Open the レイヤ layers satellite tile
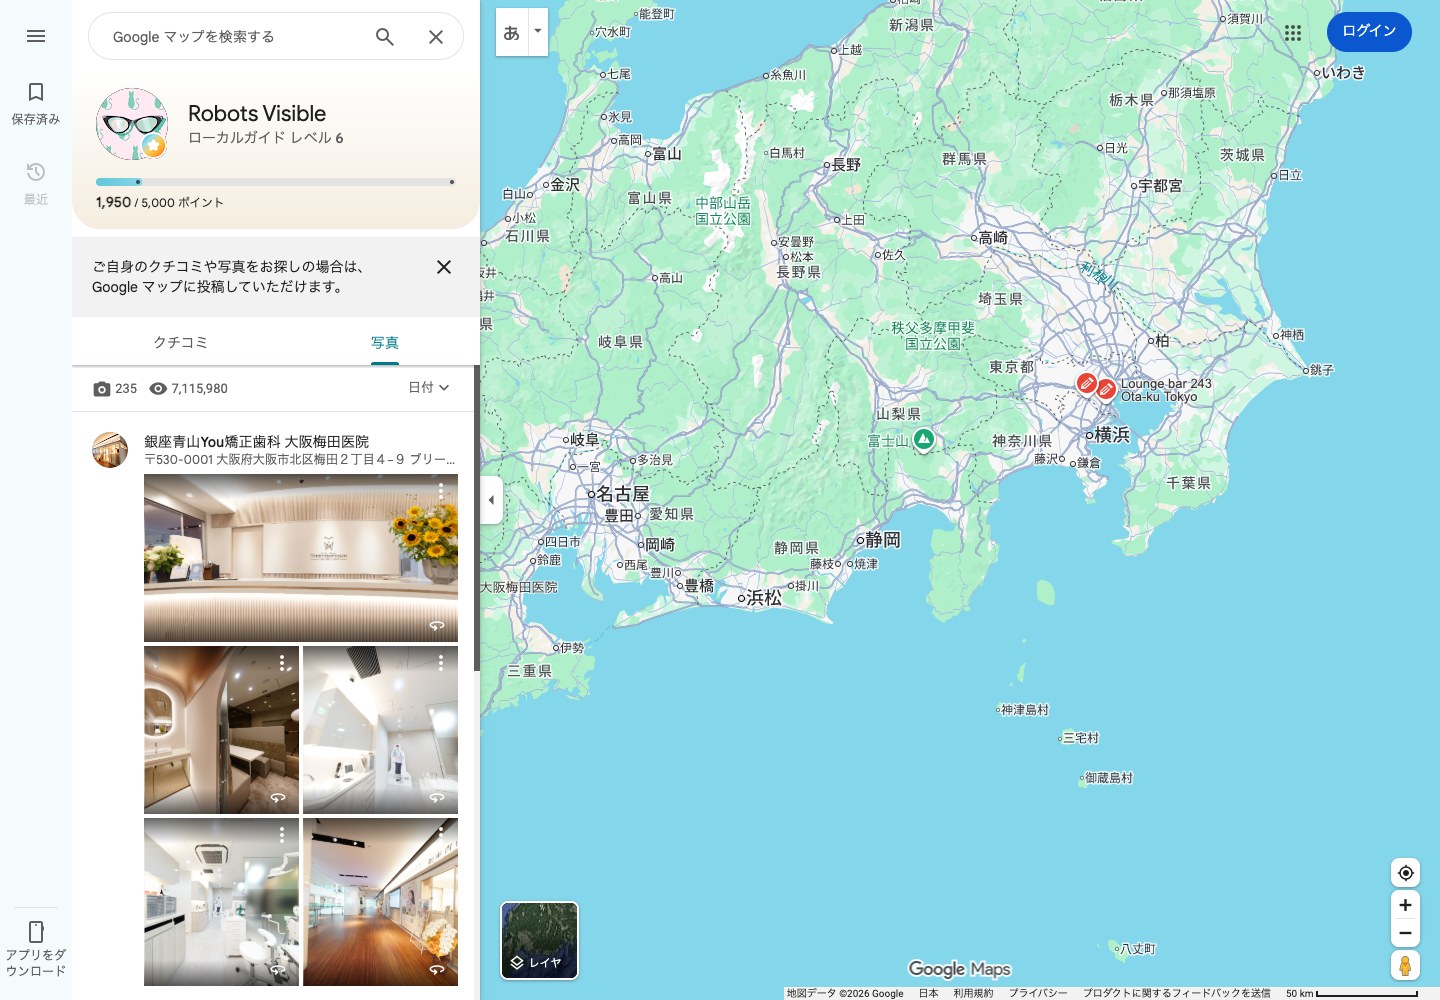 (x=539, y=940)
